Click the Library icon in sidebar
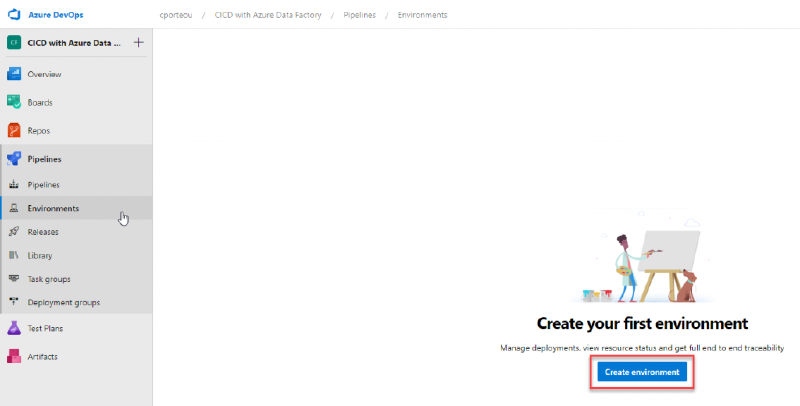Viewport: 800px width, 406px height. (14, 256)
